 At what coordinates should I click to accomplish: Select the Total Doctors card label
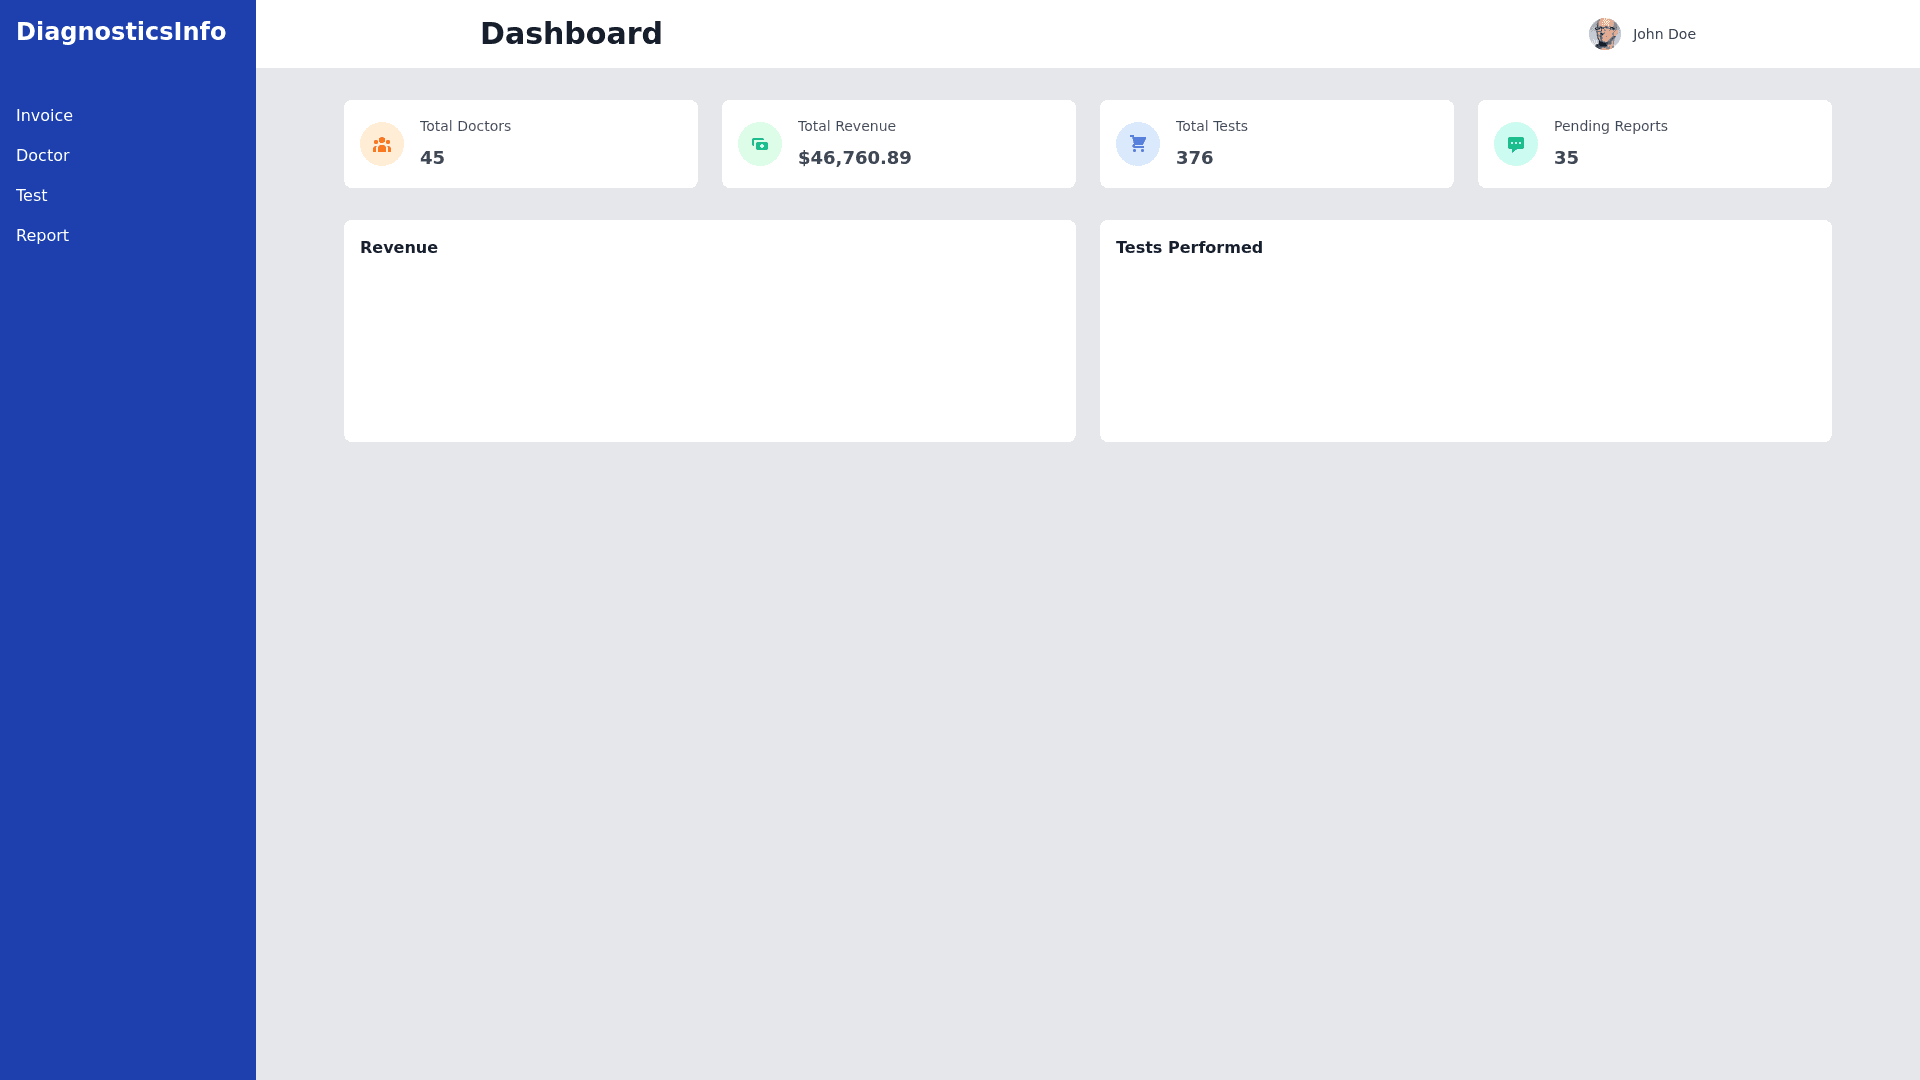[x=465, y=126]
